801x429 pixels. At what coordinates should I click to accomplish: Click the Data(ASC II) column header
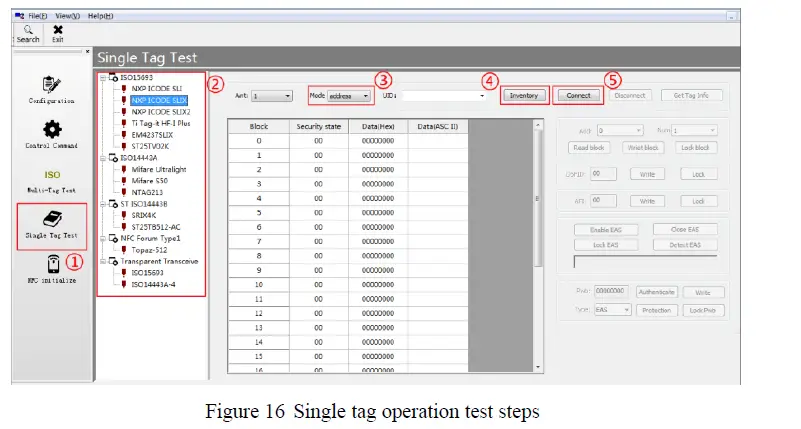coord(438,126)
